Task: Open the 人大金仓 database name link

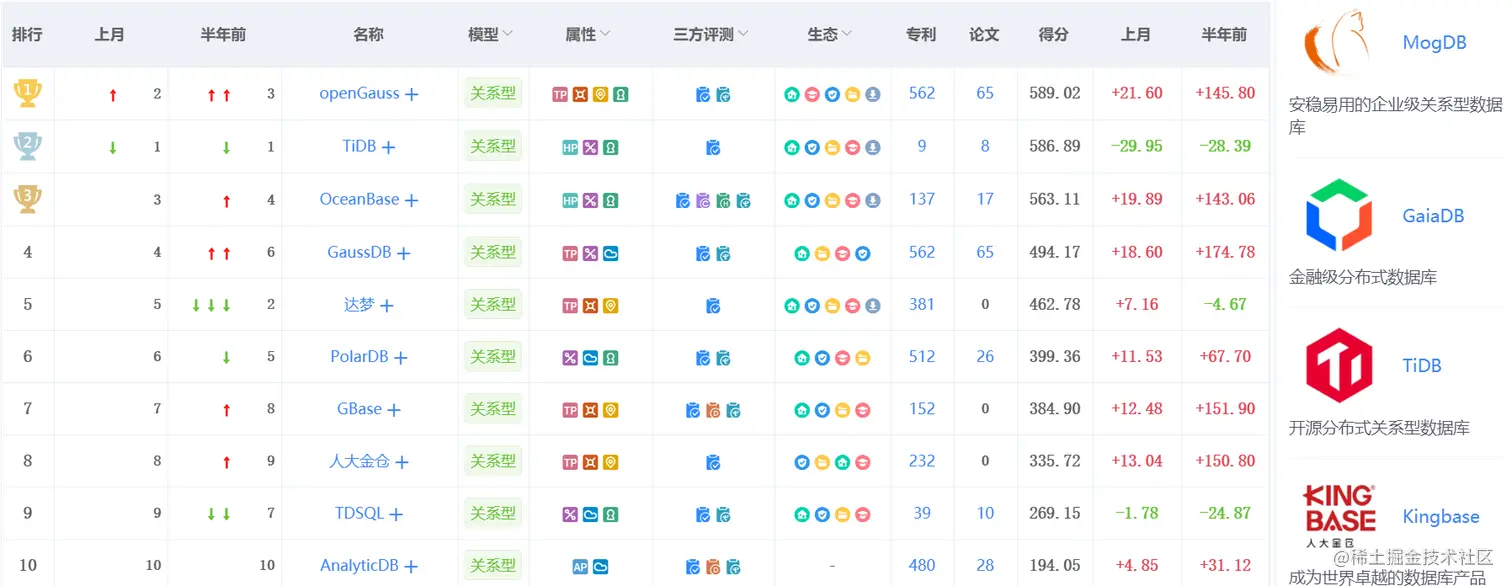Action: [x=359, y=461]
